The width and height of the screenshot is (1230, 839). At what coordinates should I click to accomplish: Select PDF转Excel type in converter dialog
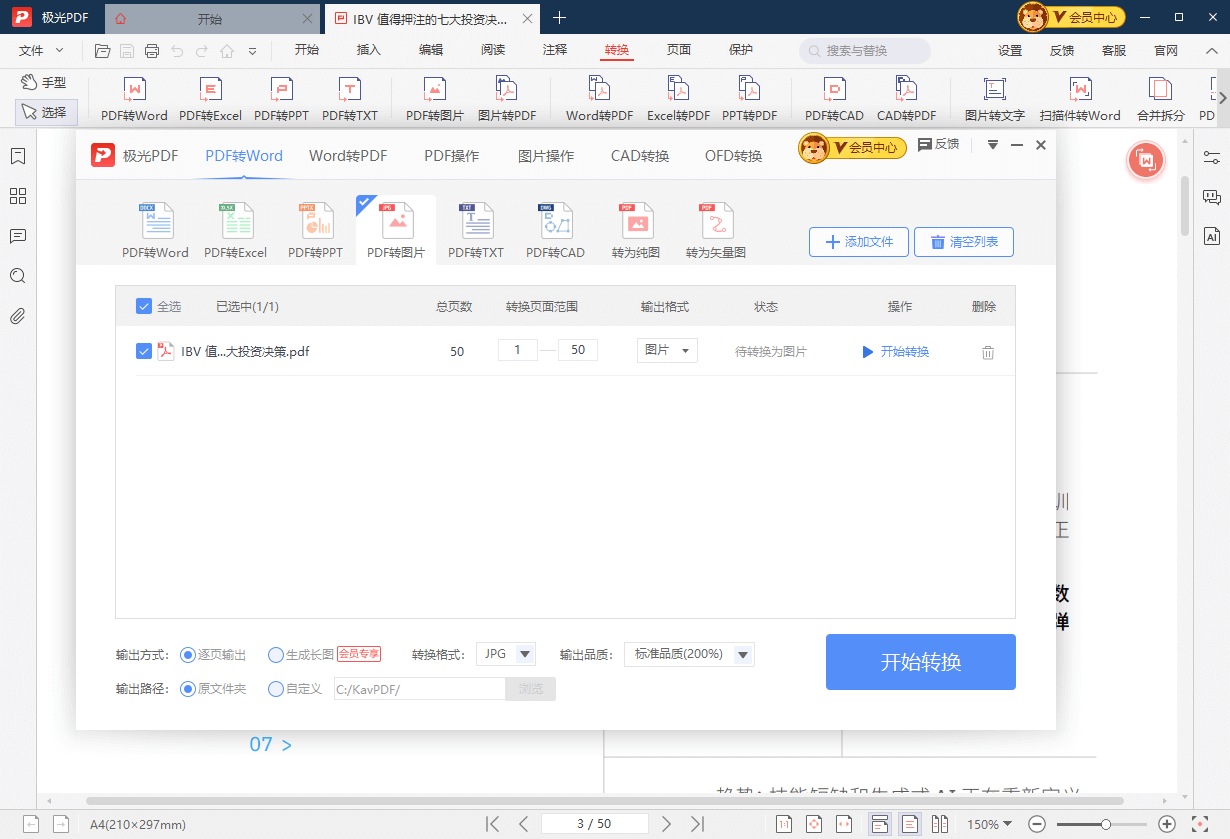(x=236, y=231)
